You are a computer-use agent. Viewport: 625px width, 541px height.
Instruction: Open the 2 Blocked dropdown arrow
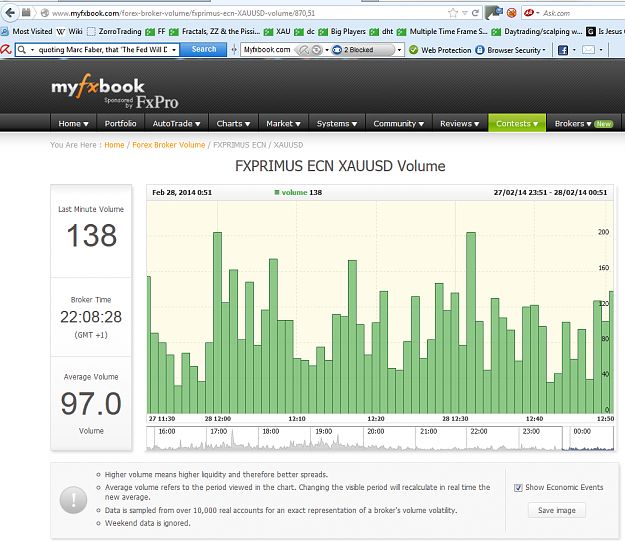(x=399, y=50)
